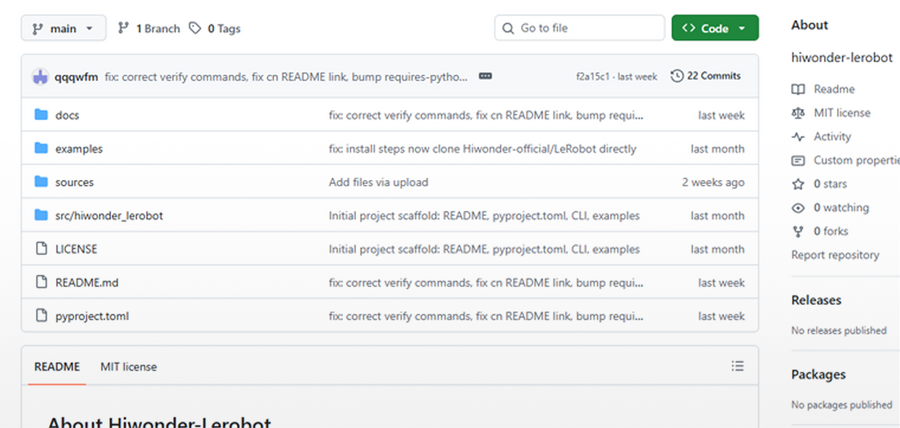This screenshot has width=900, height=428.
Task: Click the pulse icon beside Activity
Action: [798, 137]
